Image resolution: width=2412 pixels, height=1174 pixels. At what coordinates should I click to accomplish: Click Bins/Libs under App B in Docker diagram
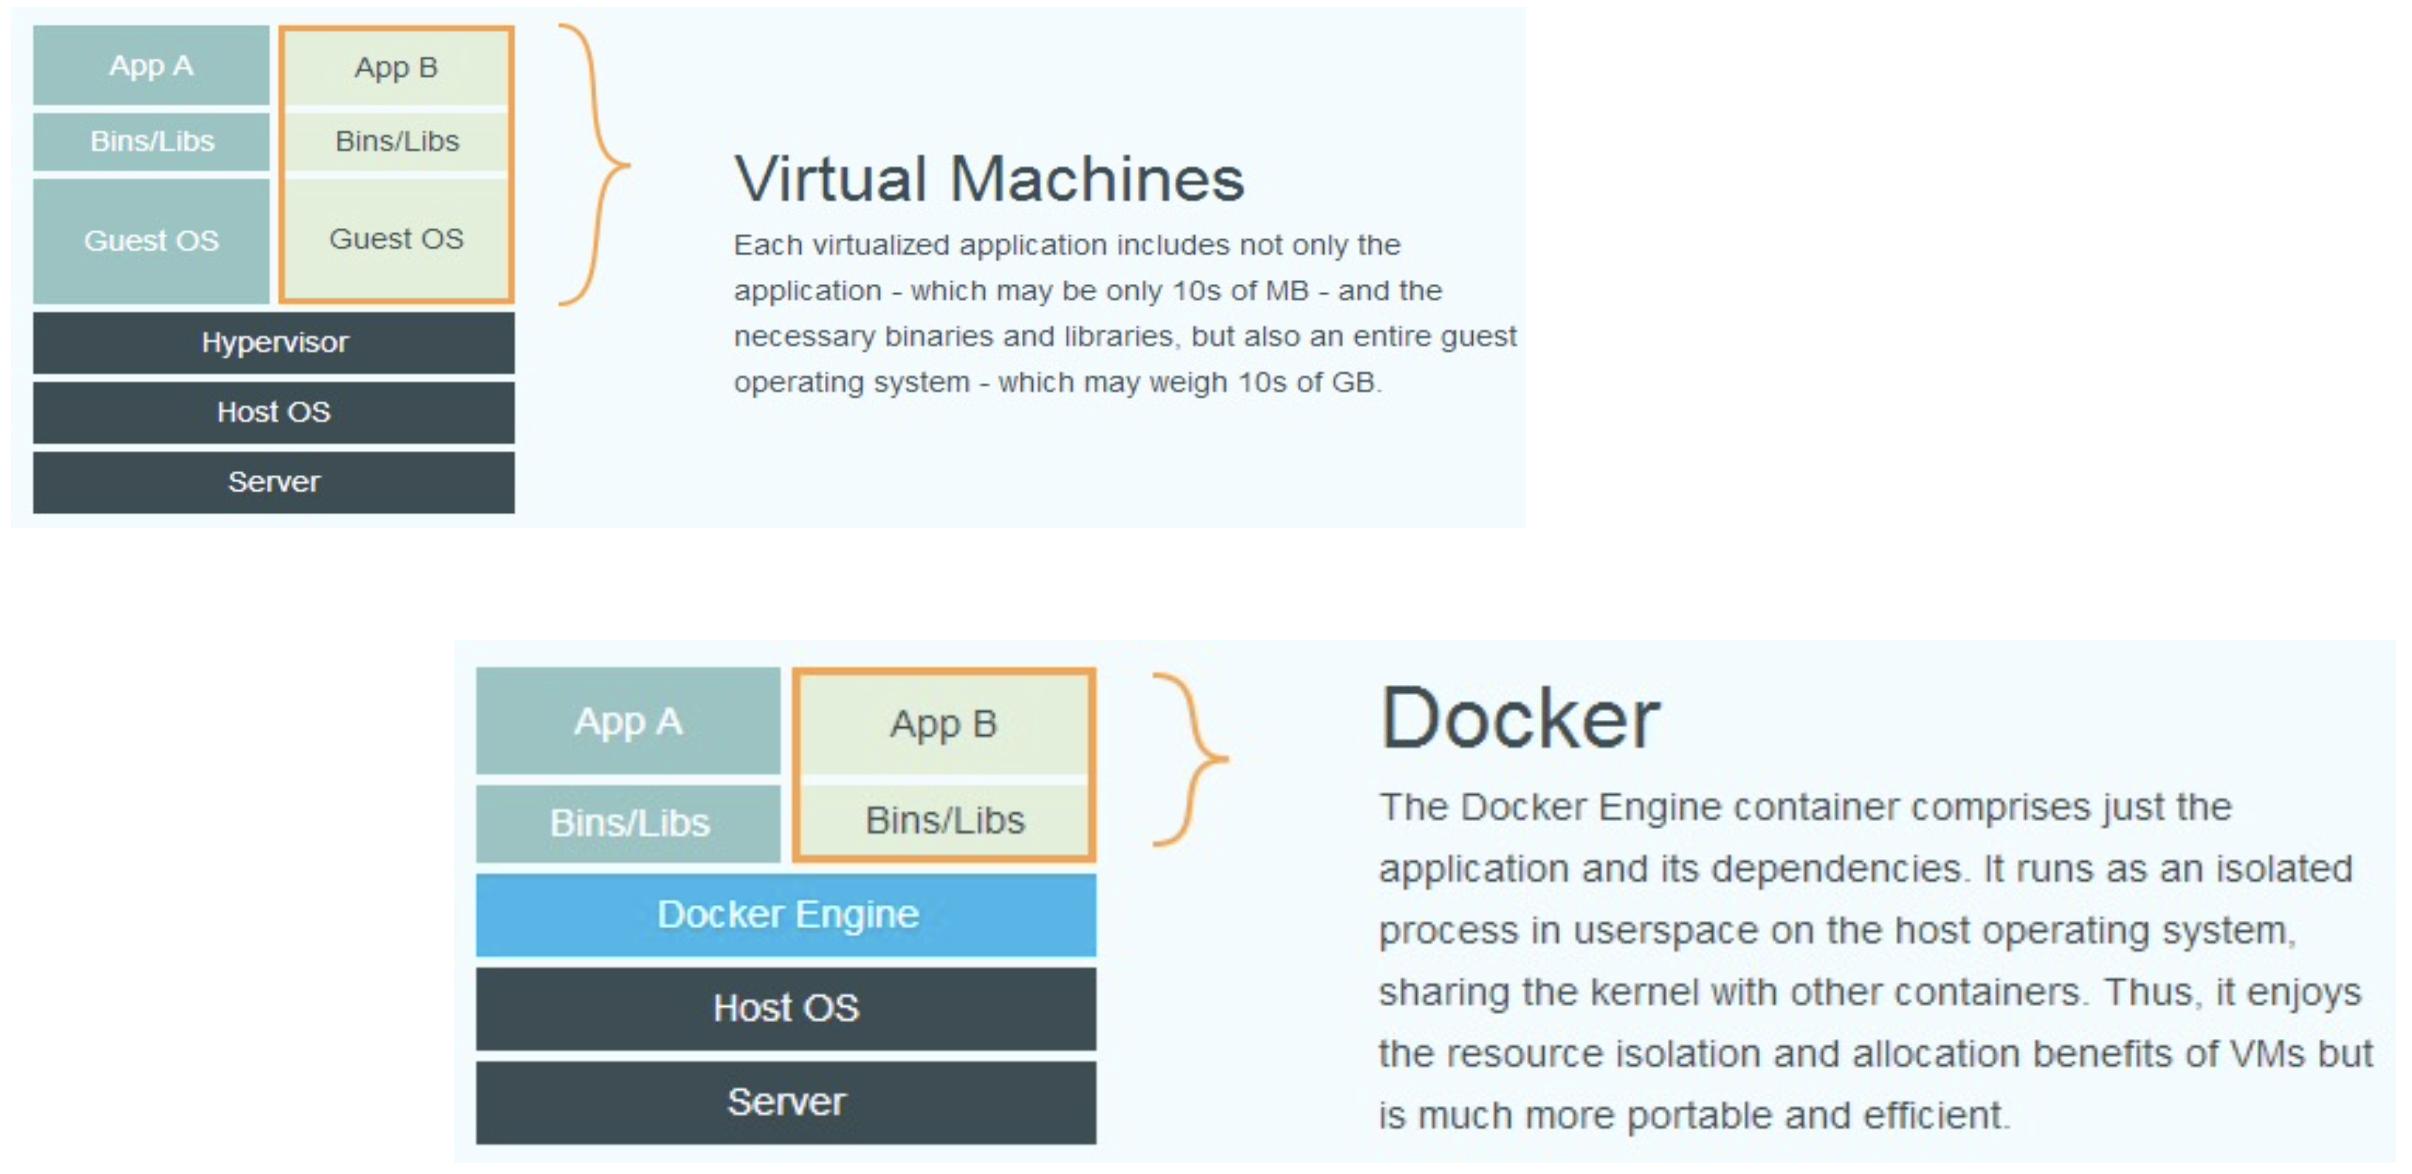click(x=944, y=820)
